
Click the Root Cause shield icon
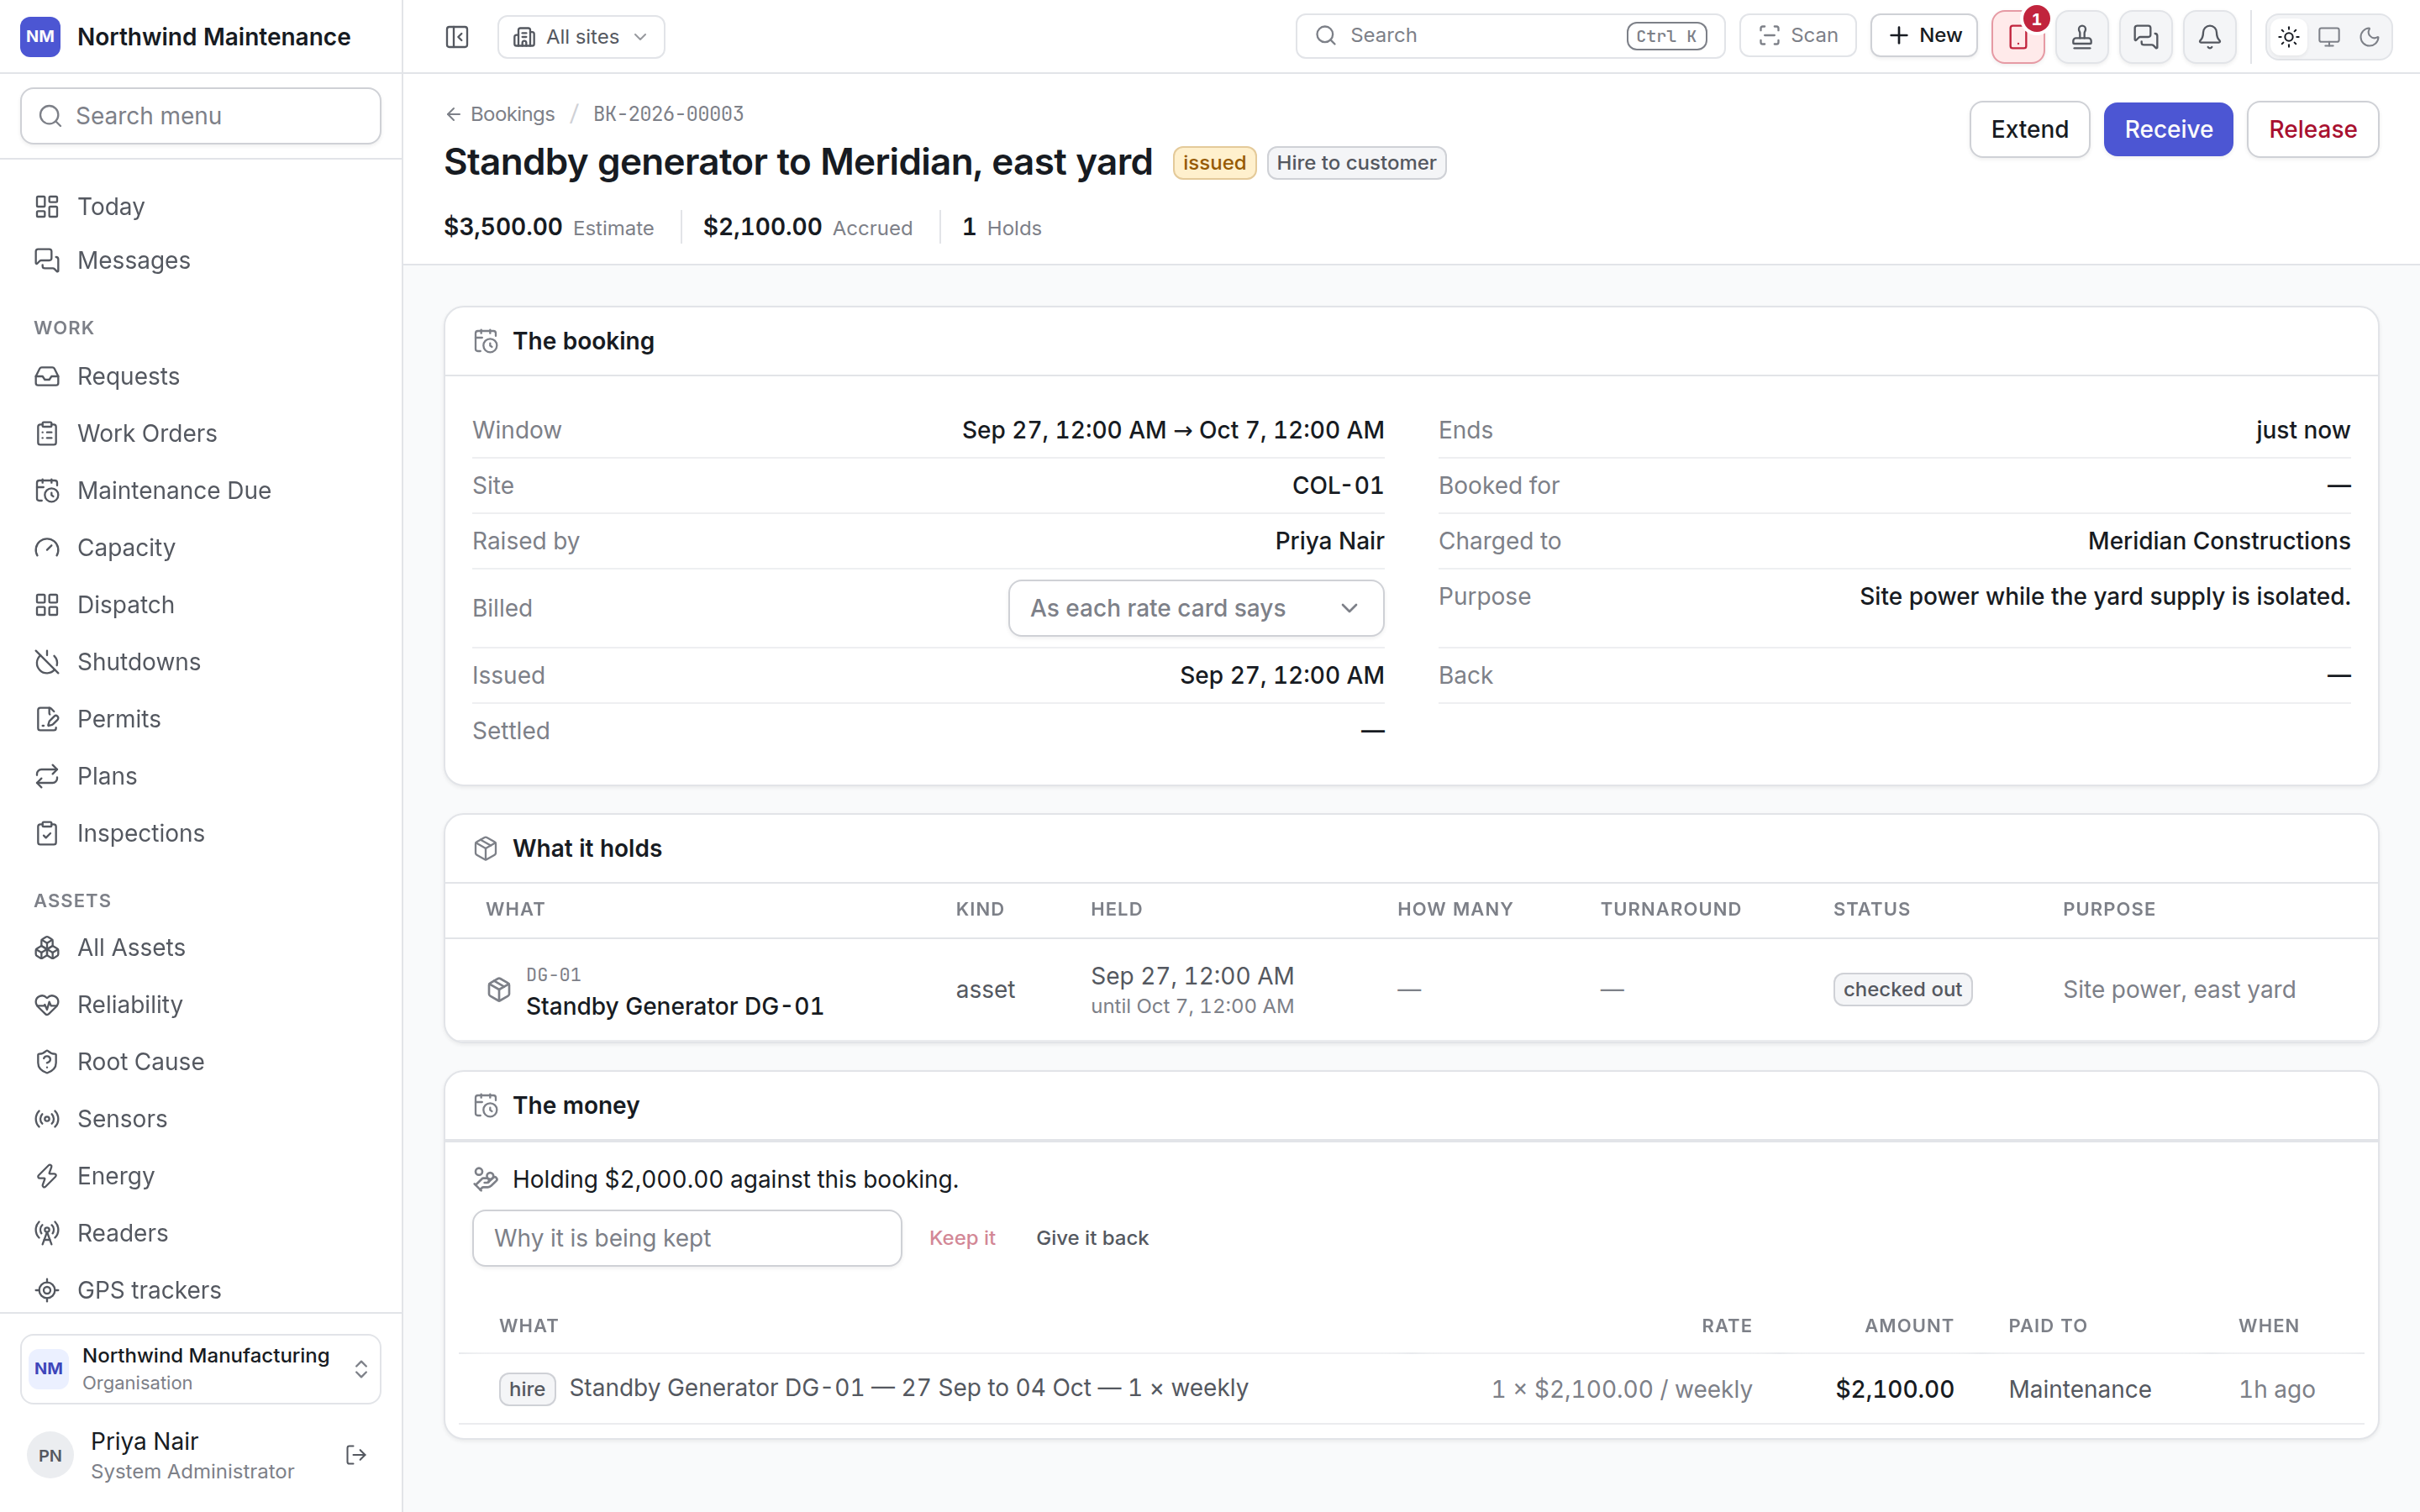pos(47,1061)
